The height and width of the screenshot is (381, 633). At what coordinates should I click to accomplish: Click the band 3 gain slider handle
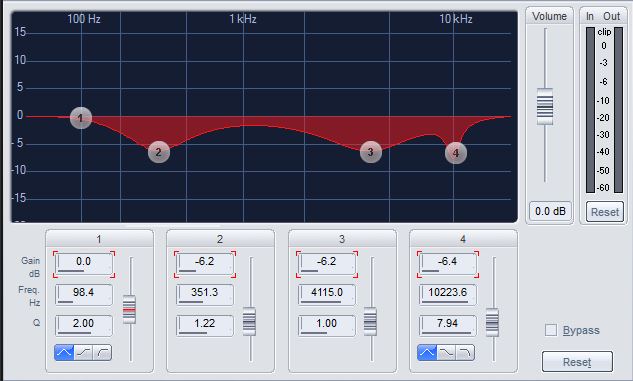[x=370, y=322]
